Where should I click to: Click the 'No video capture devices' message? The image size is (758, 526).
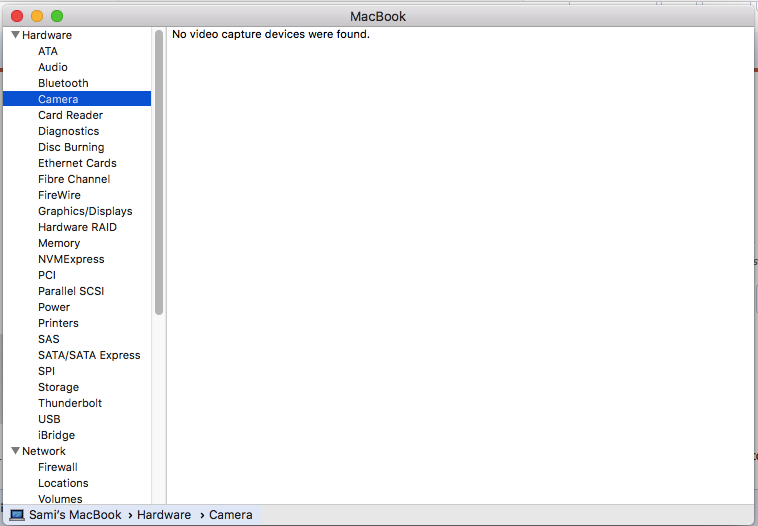(271, 34)
